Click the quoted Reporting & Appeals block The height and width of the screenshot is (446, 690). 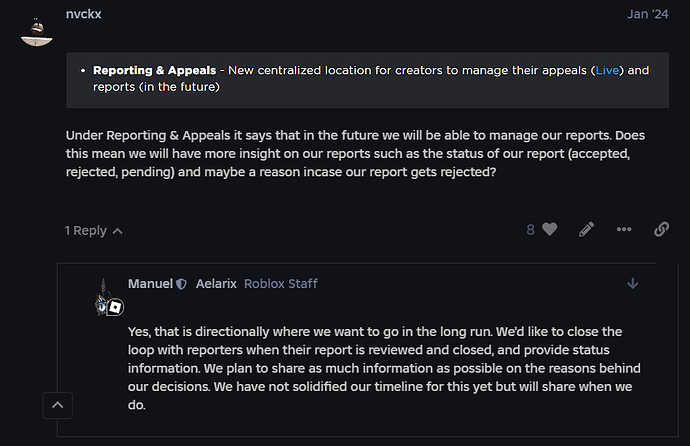[x=367, y=79]
